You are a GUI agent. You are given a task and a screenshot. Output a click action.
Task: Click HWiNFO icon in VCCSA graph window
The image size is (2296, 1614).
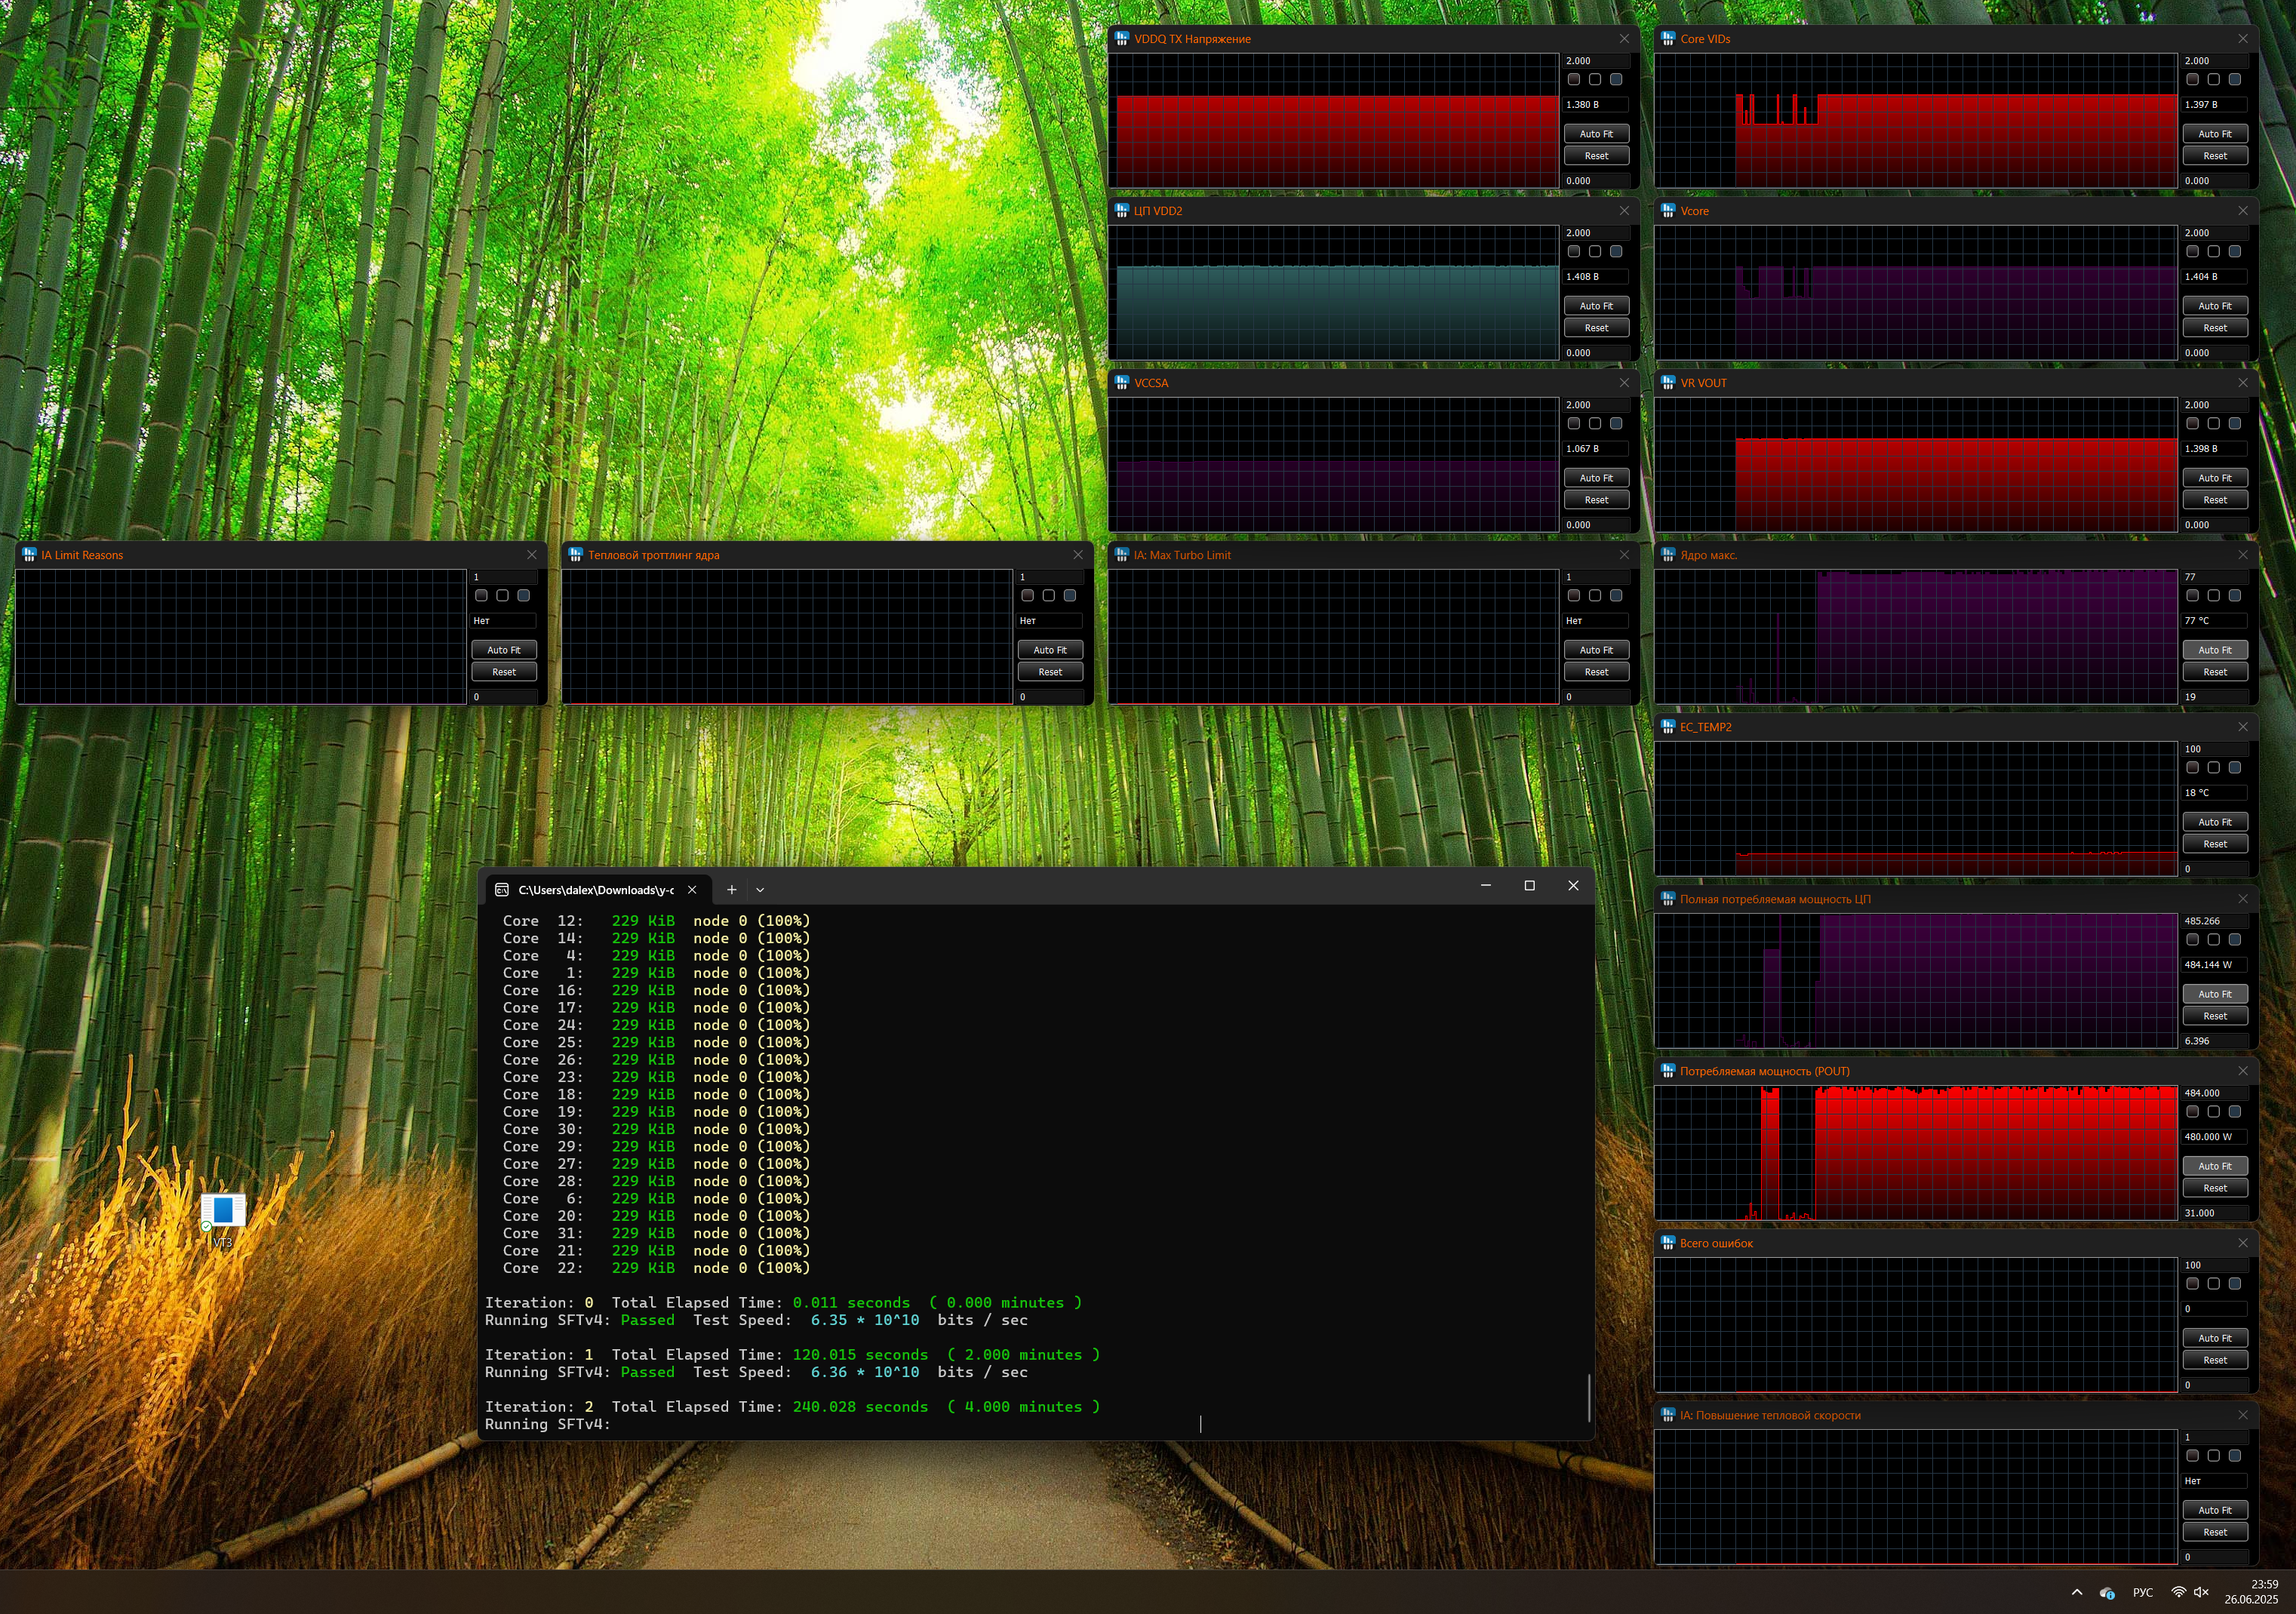[x=1122, y=383]
